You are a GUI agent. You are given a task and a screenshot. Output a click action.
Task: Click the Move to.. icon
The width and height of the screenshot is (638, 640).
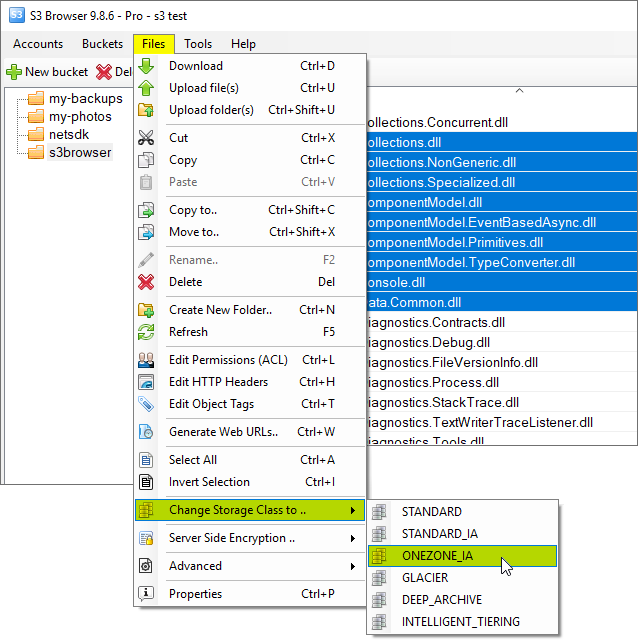[x=146, y=232]
